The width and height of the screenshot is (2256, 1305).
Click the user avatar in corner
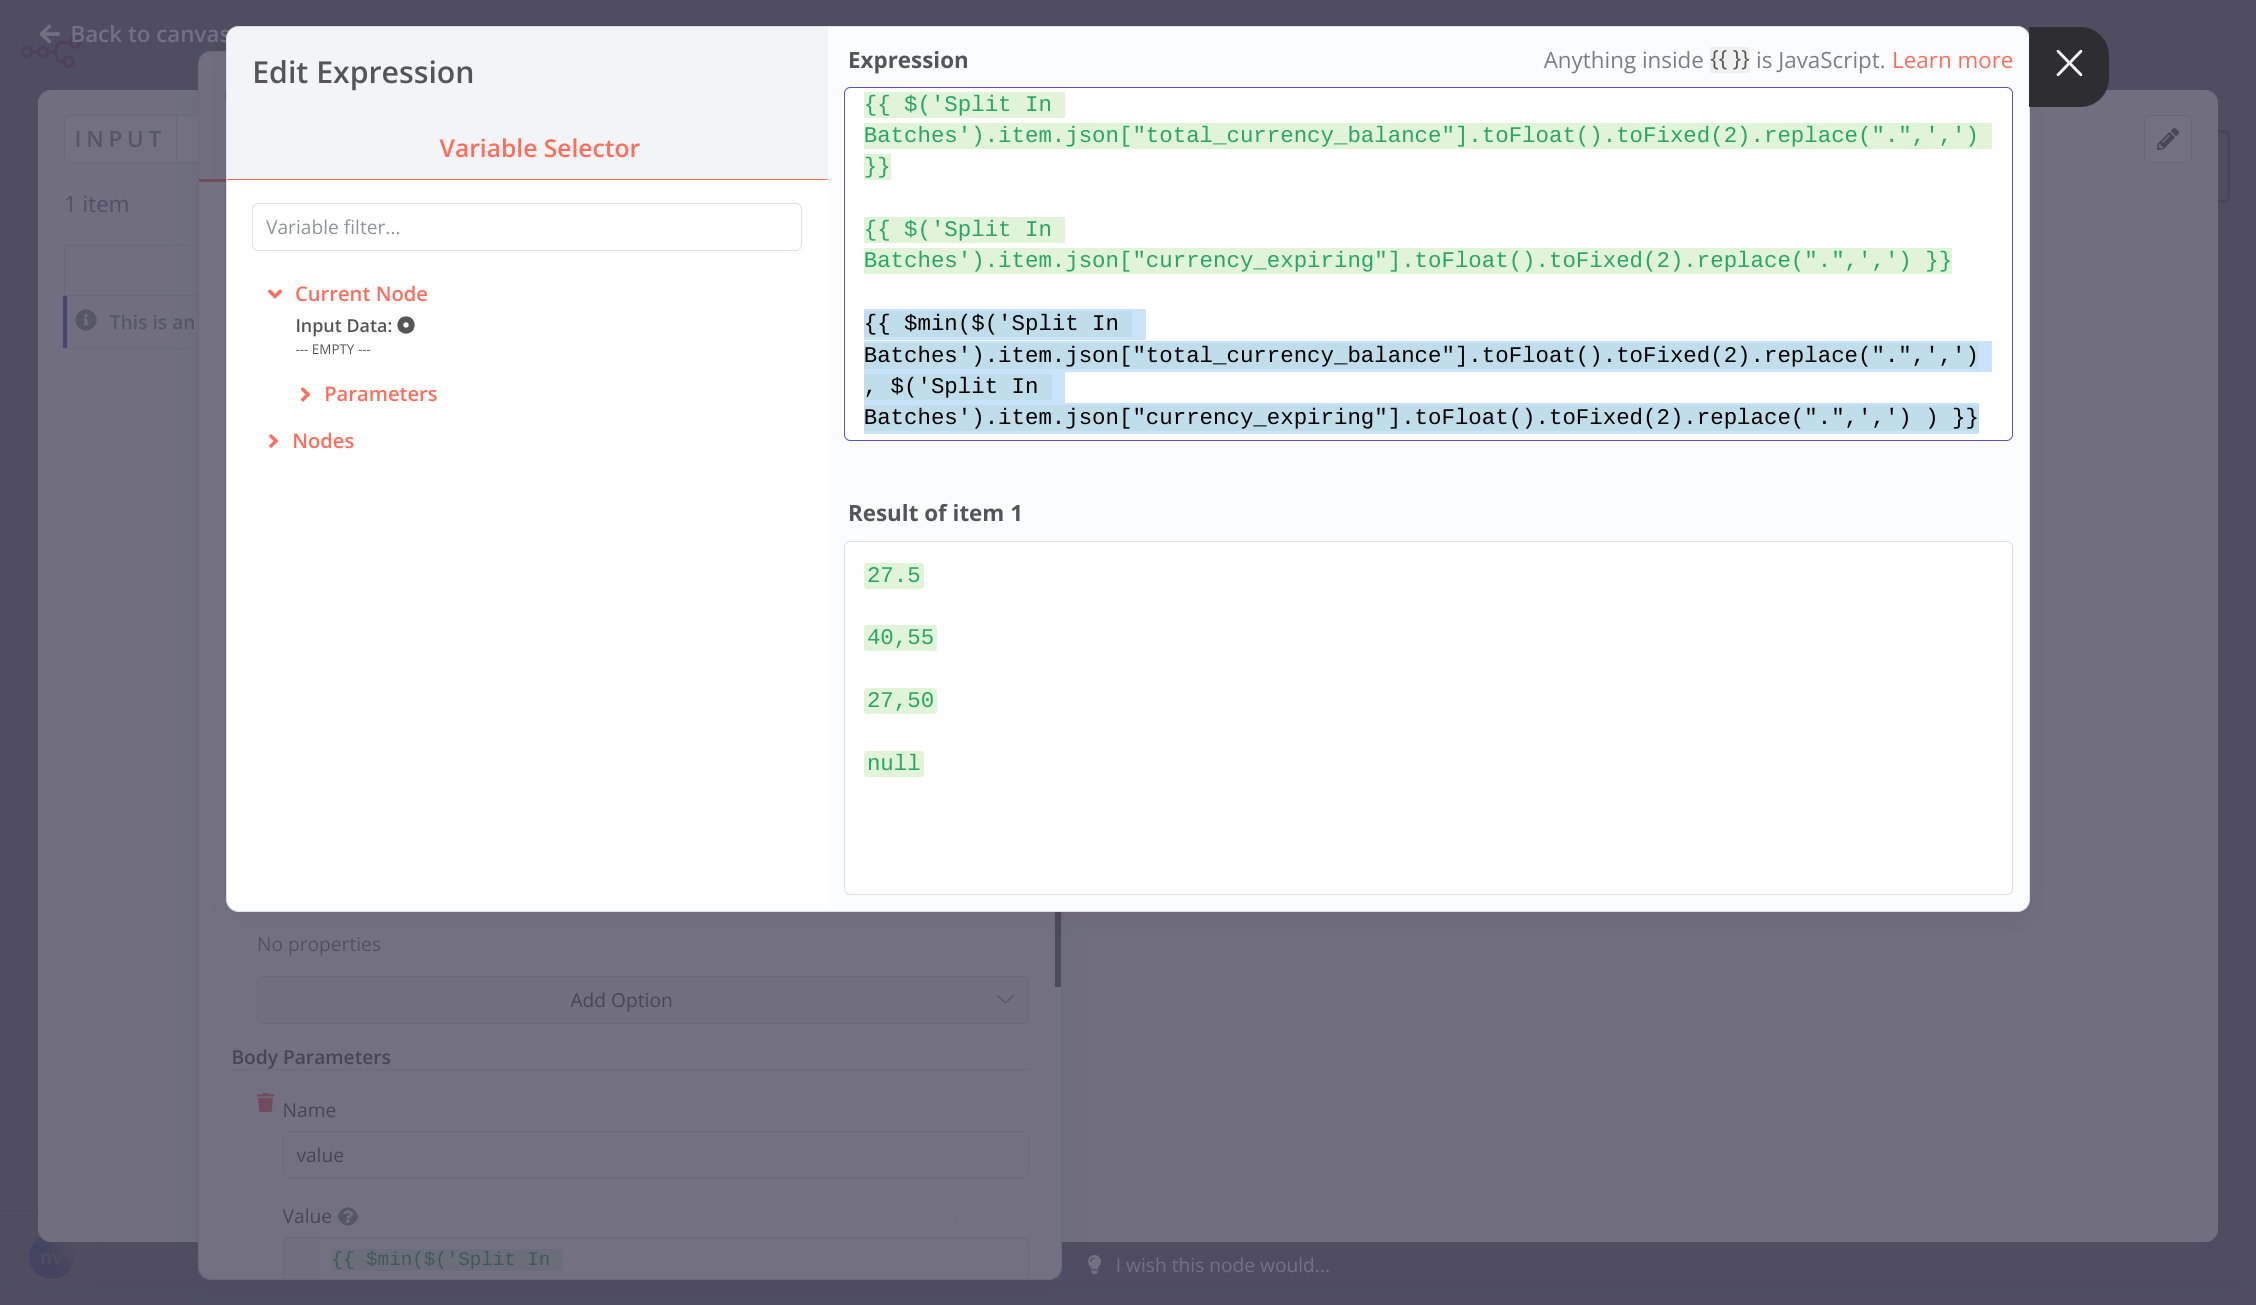click(50, 1257)
